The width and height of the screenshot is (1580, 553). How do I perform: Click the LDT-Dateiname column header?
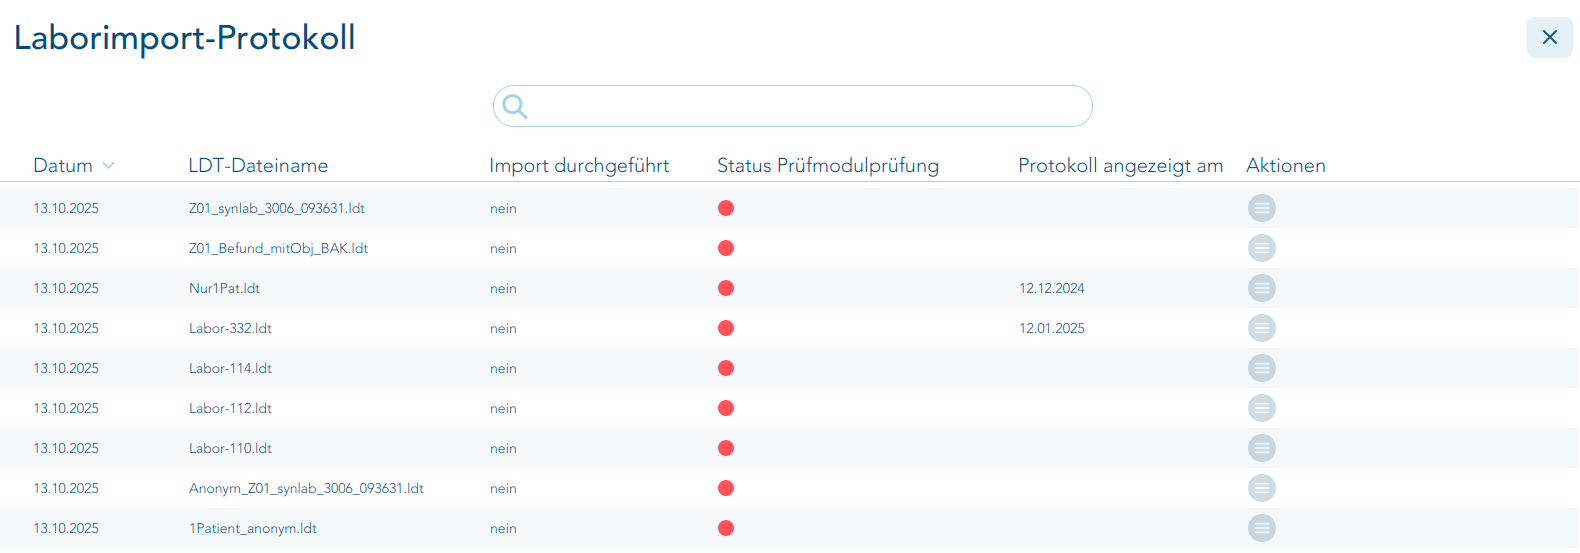[x=258, y=166]
